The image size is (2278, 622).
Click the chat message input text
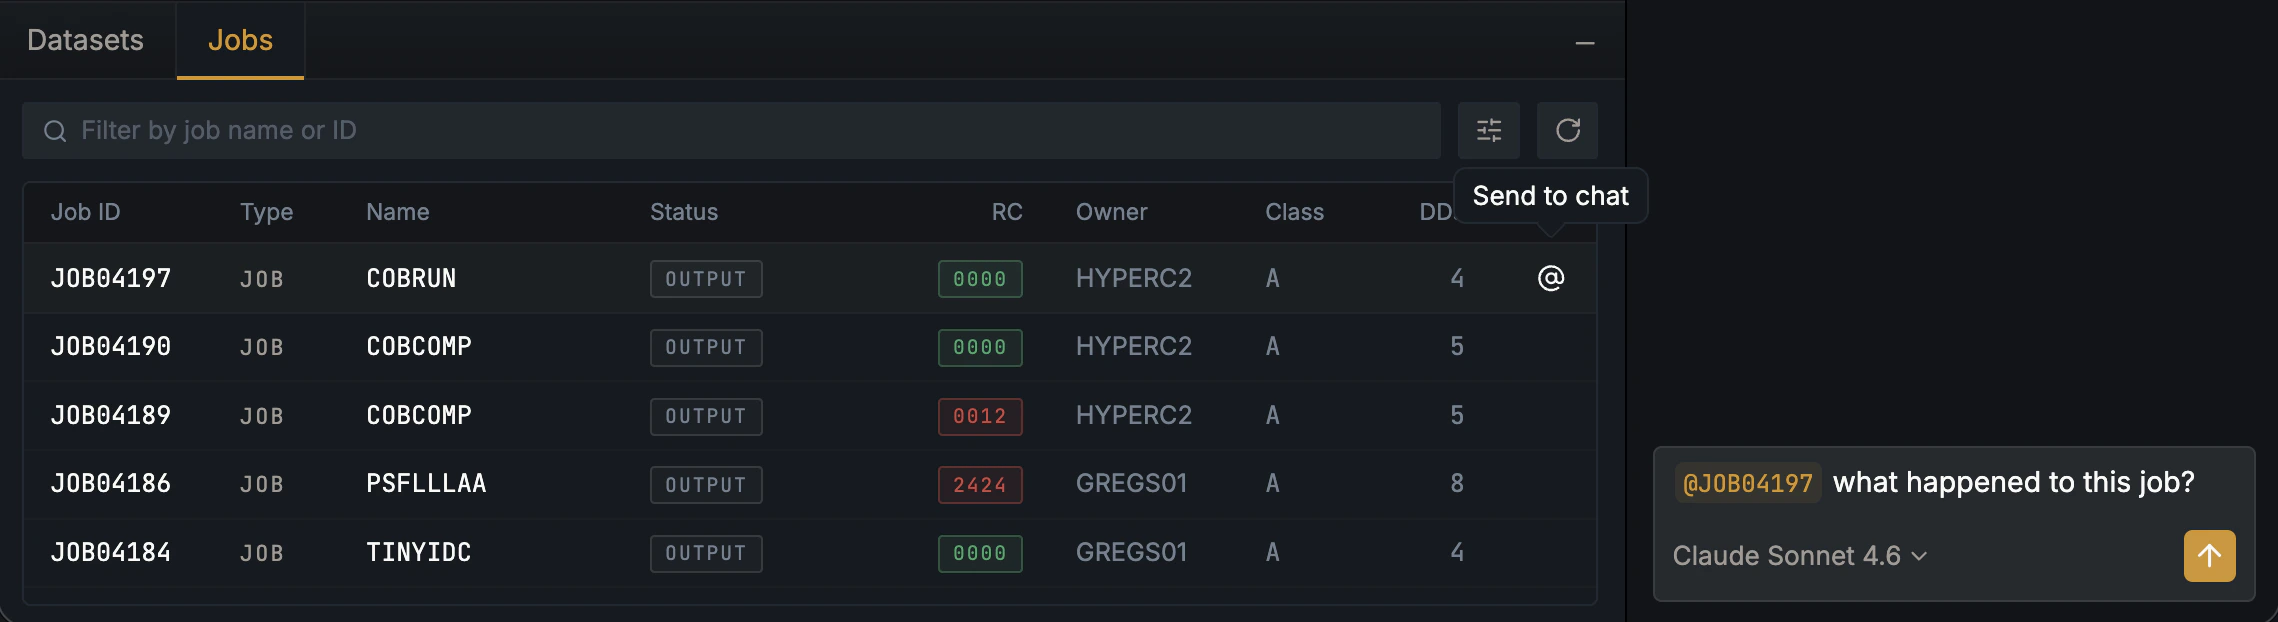[x=2013, y=482]
